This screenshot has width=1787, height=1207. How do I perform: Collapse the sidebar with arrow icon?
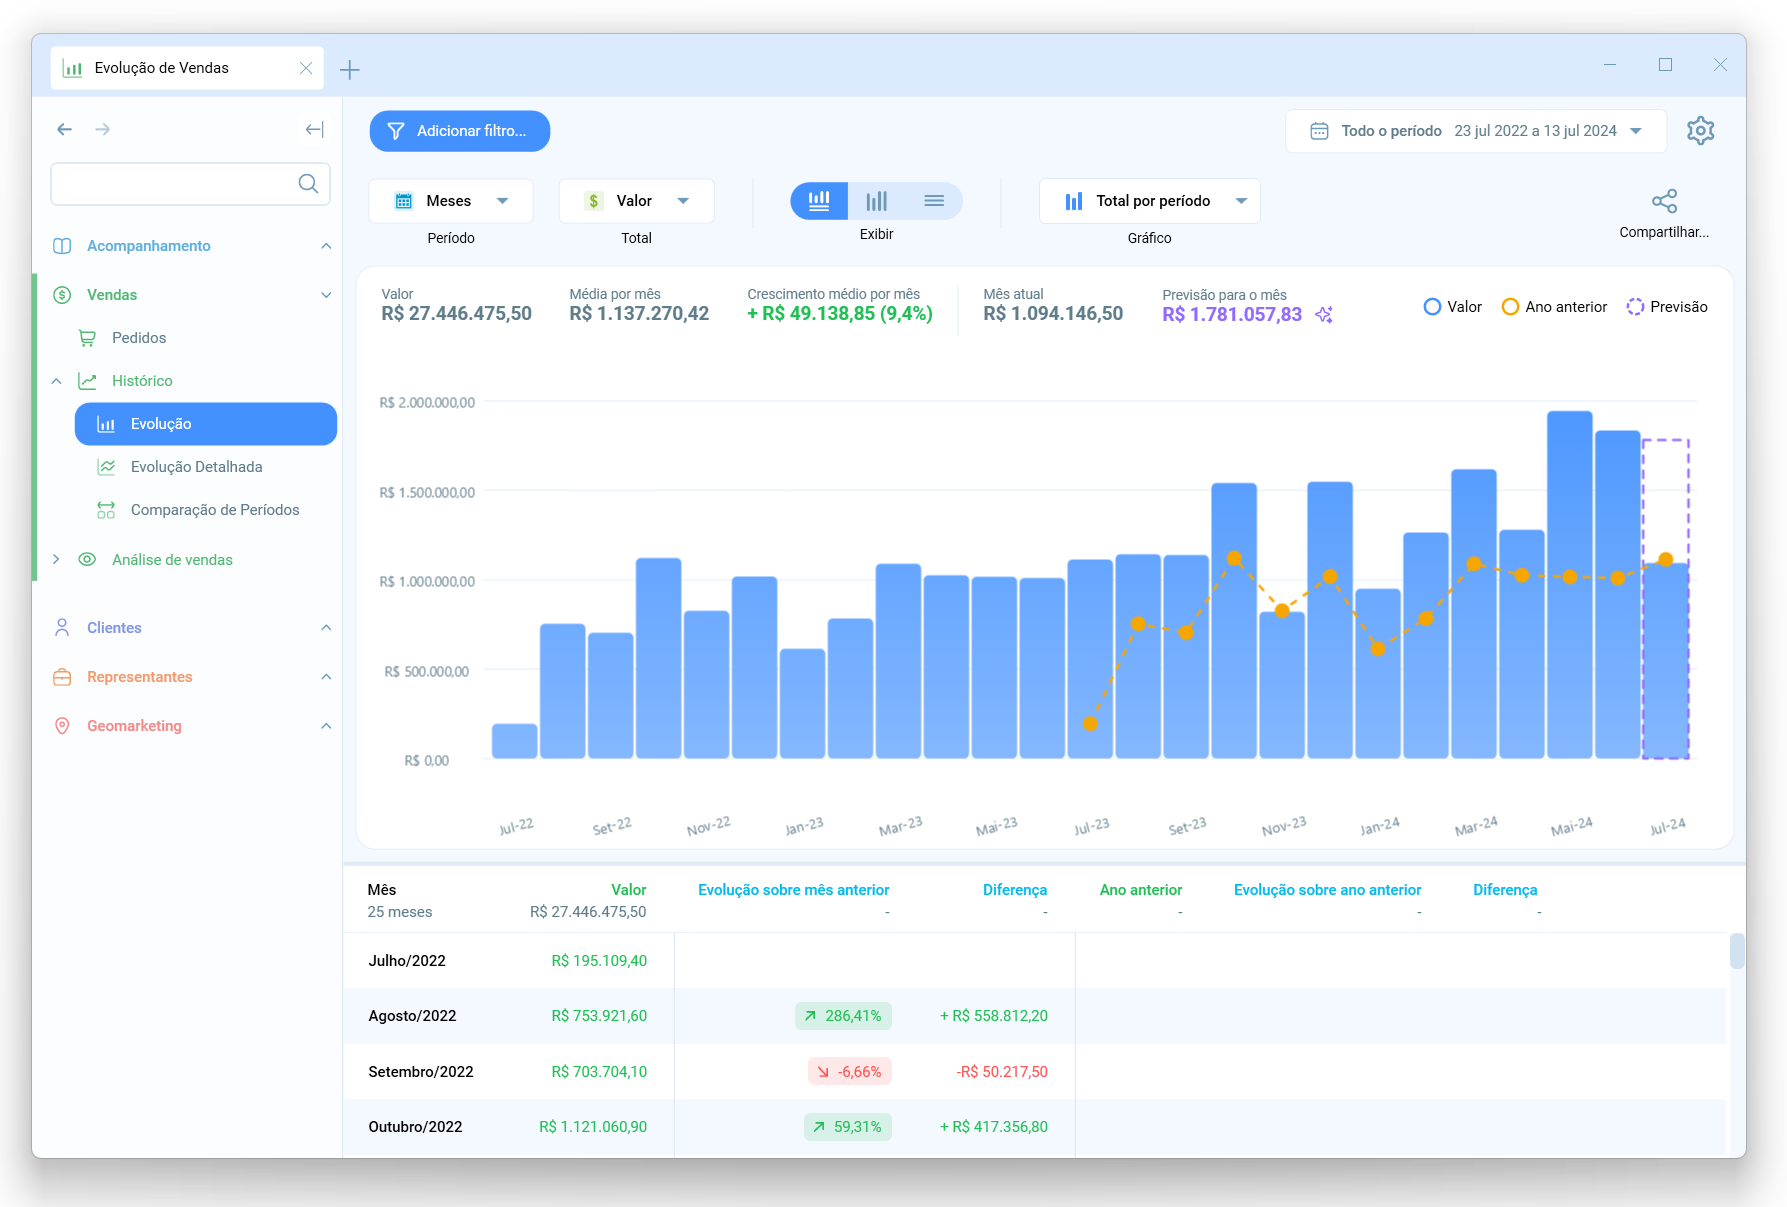[314, 129]
